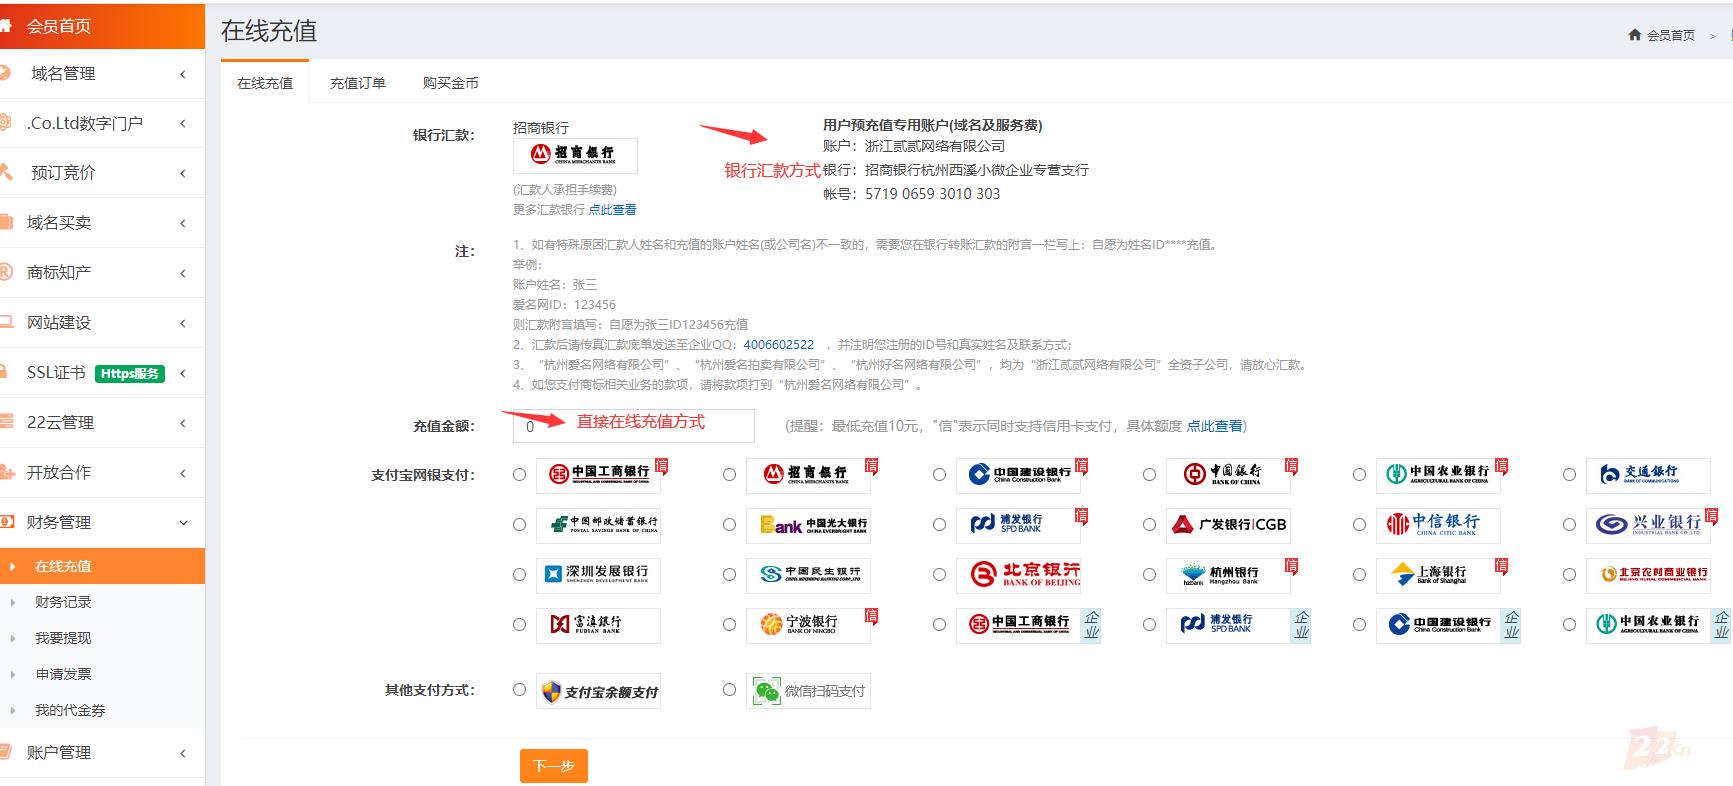Click the enterprise QQ number 4006602522 link
Screen dimensions: 1733x786
(x=779, y=345)
